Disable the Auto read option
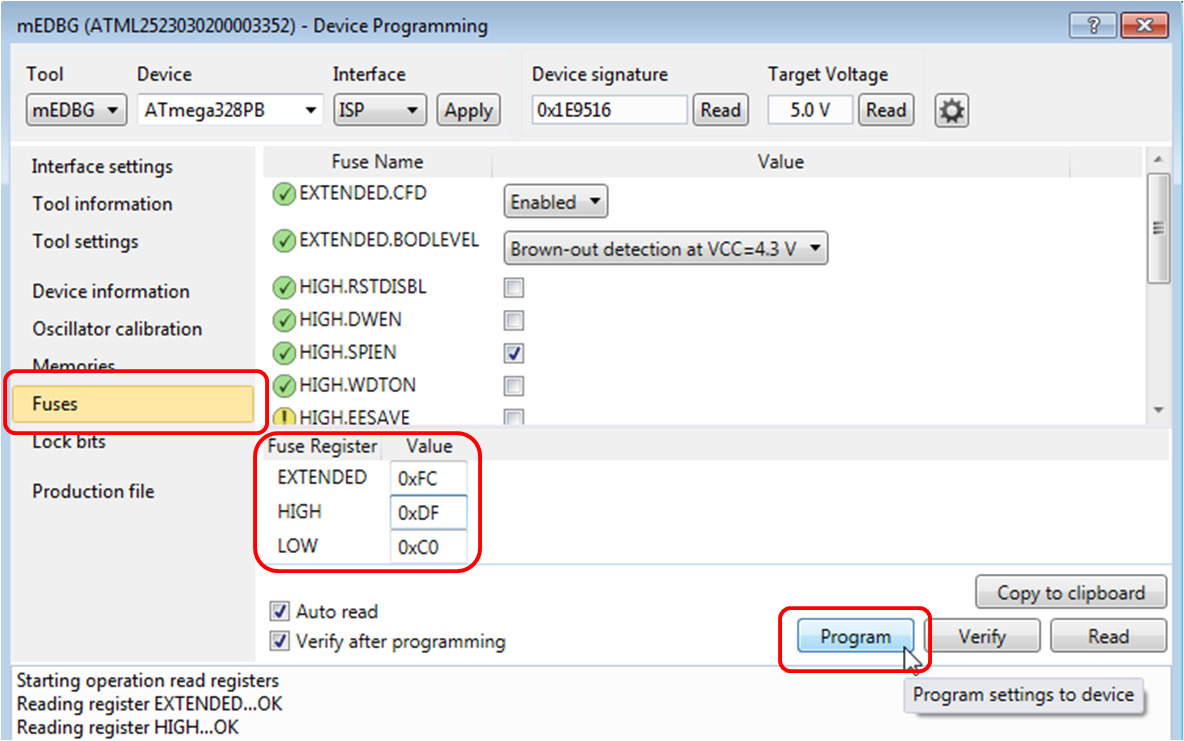This screenshot has height=741, width=1184. point(281,612)
